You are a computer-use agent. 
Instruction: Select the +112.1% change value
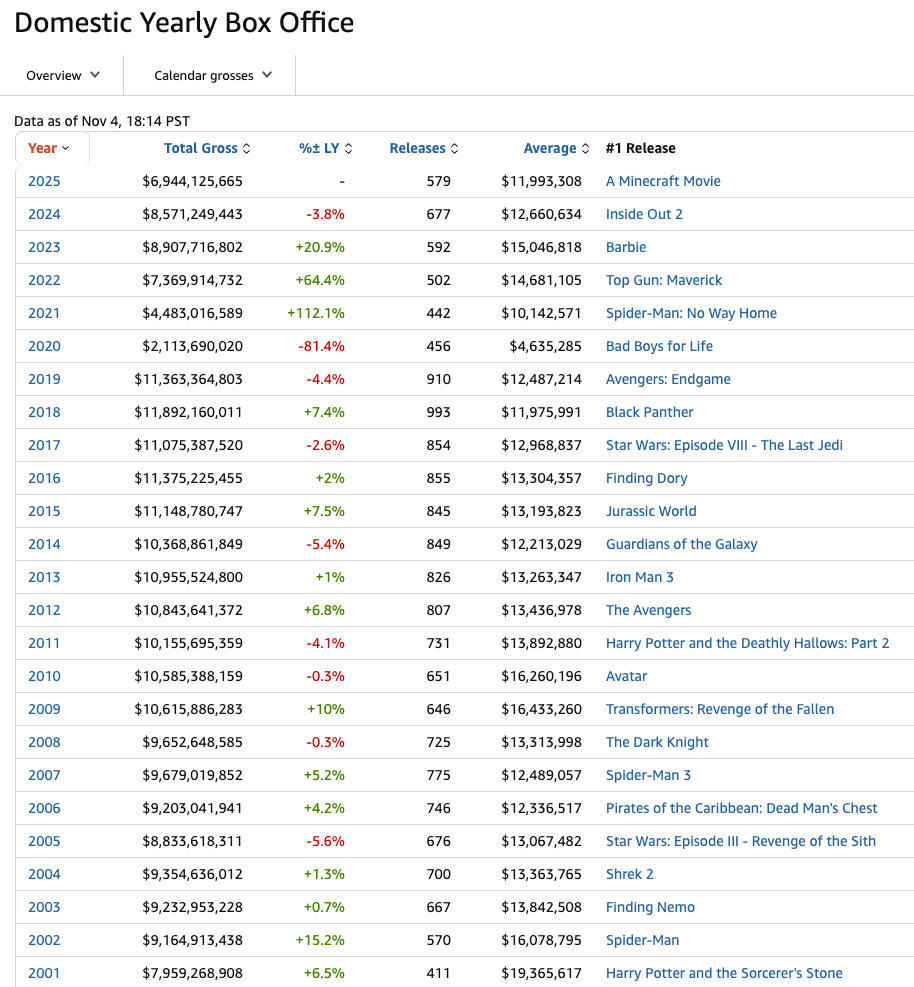click(x=315, y=313)
